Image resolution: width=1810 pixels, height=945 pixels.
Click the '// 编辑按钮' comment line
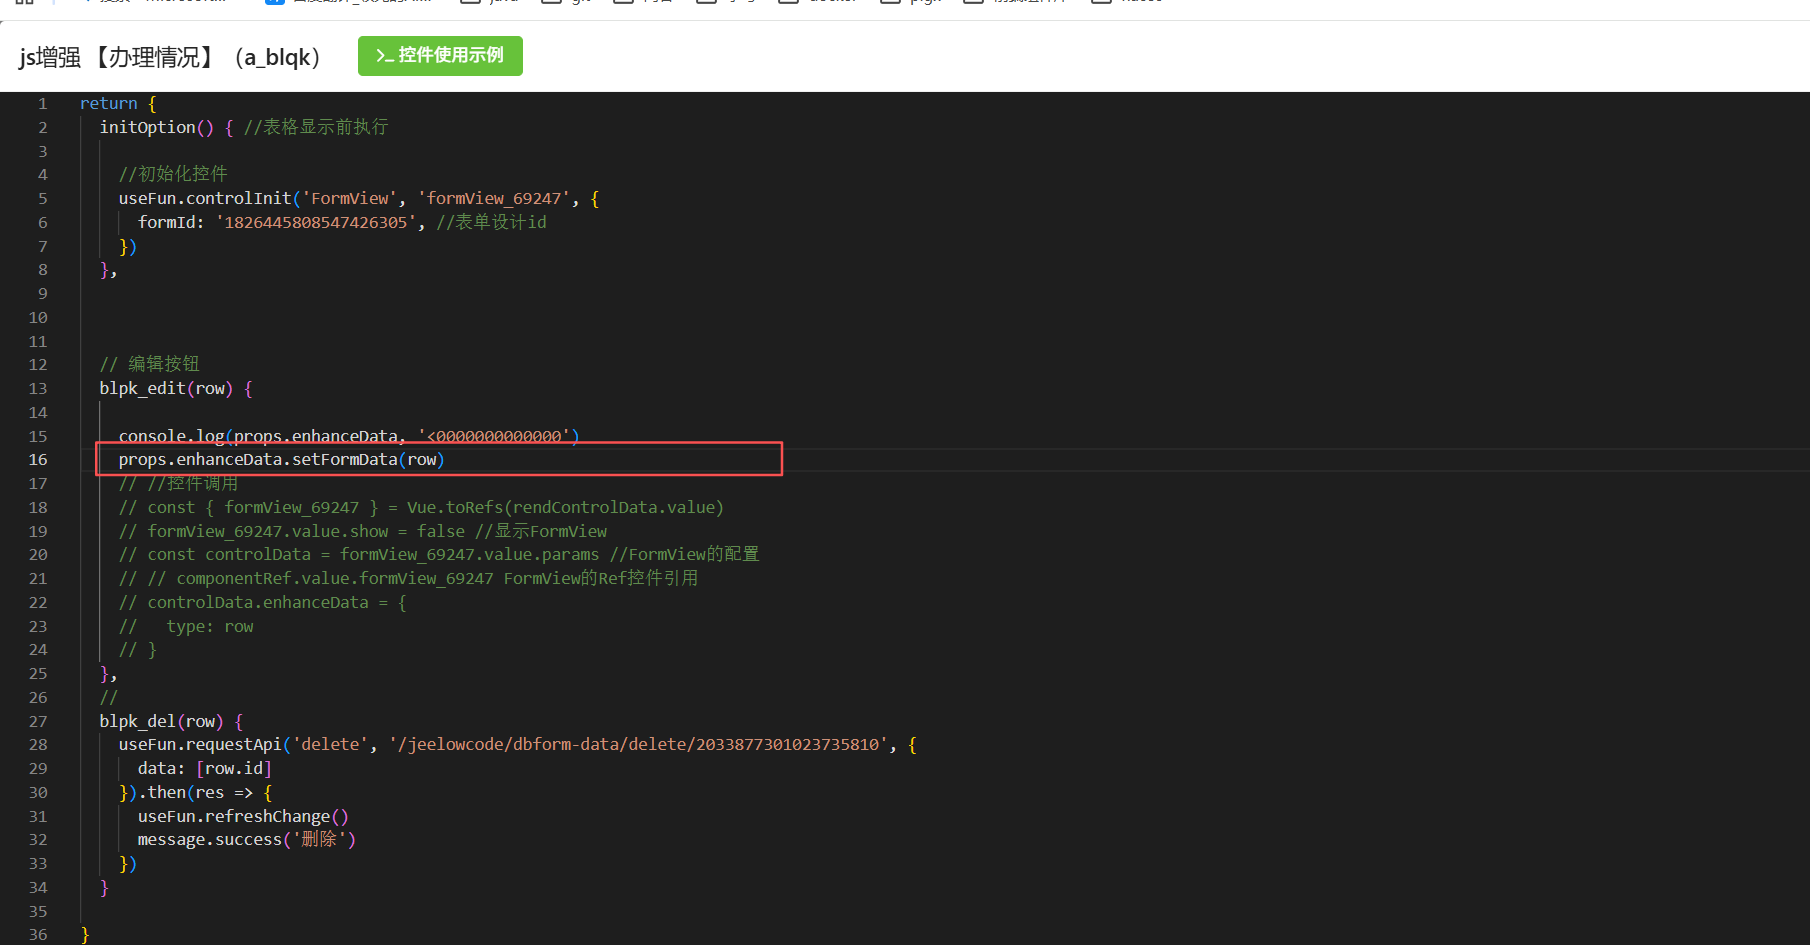150,365
